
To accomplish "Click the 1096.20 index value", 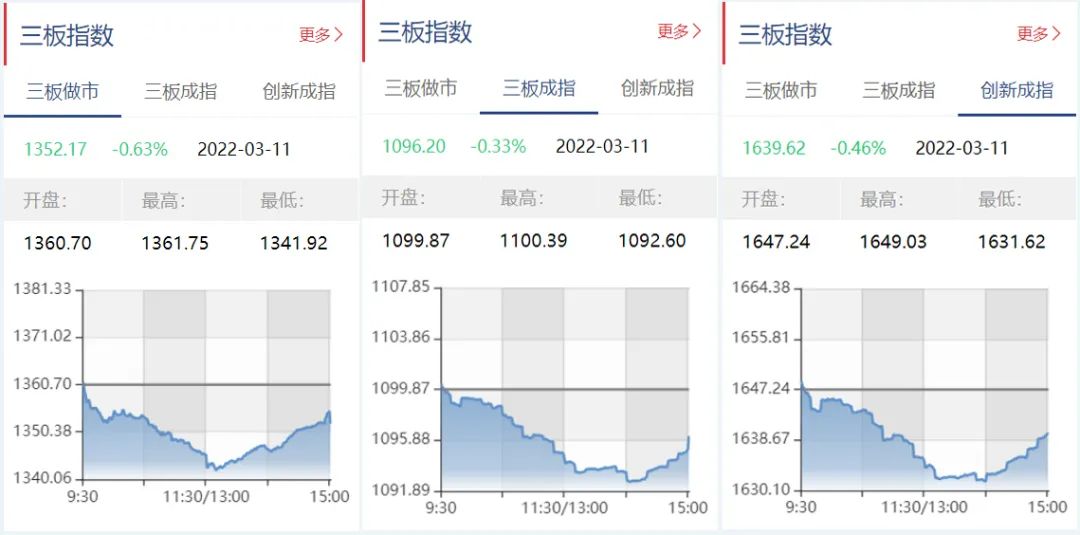I will pyautogui.click(x=414, y=146).
